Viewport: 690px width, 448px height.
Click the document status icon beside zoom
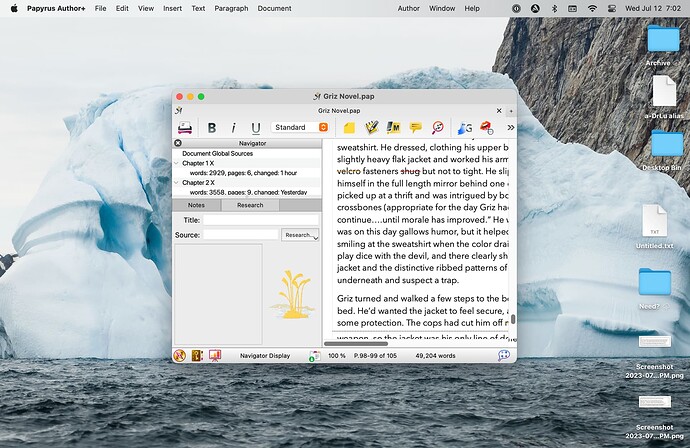[x=314, y=356]
